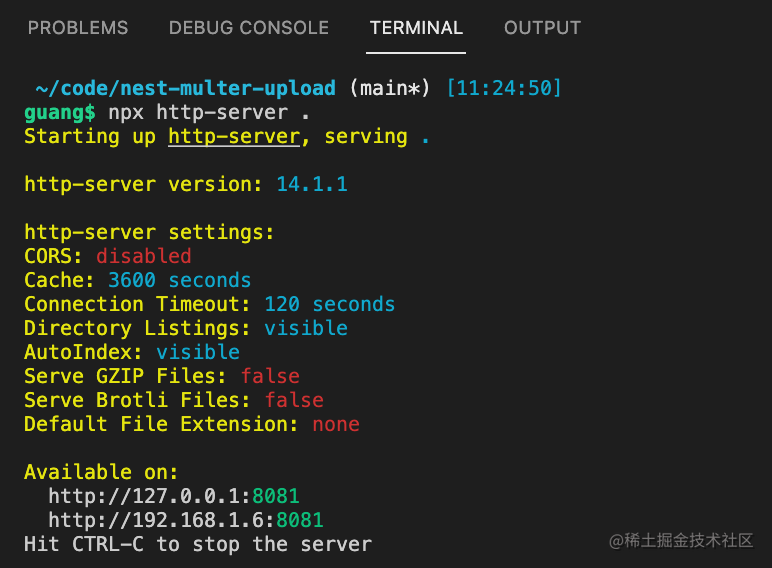Switch to the PROBLEMS tab

pos(78,28)
